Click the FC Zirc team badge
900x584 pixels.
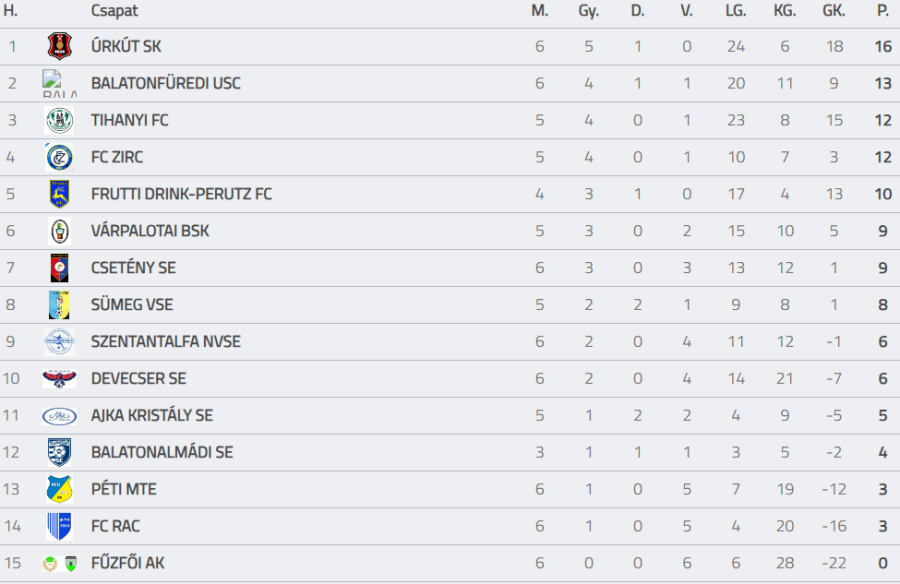click(x=60, y=157)
